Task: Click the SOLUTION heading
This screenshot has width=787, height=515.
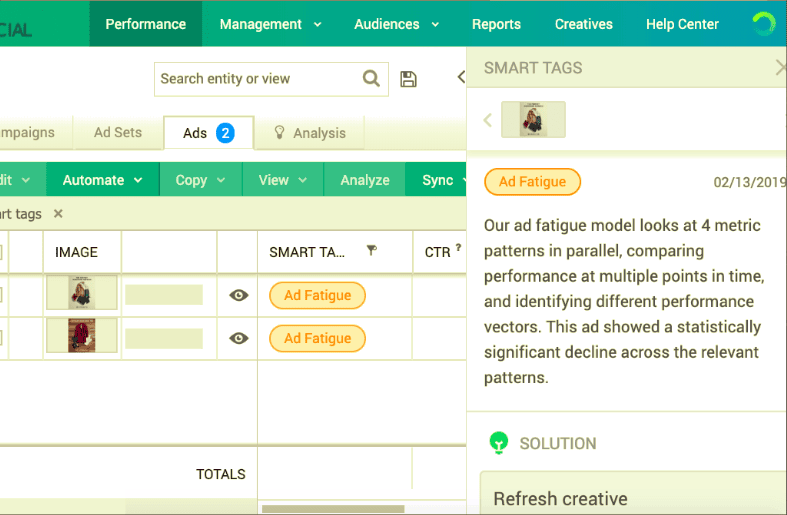Action: 558,443
